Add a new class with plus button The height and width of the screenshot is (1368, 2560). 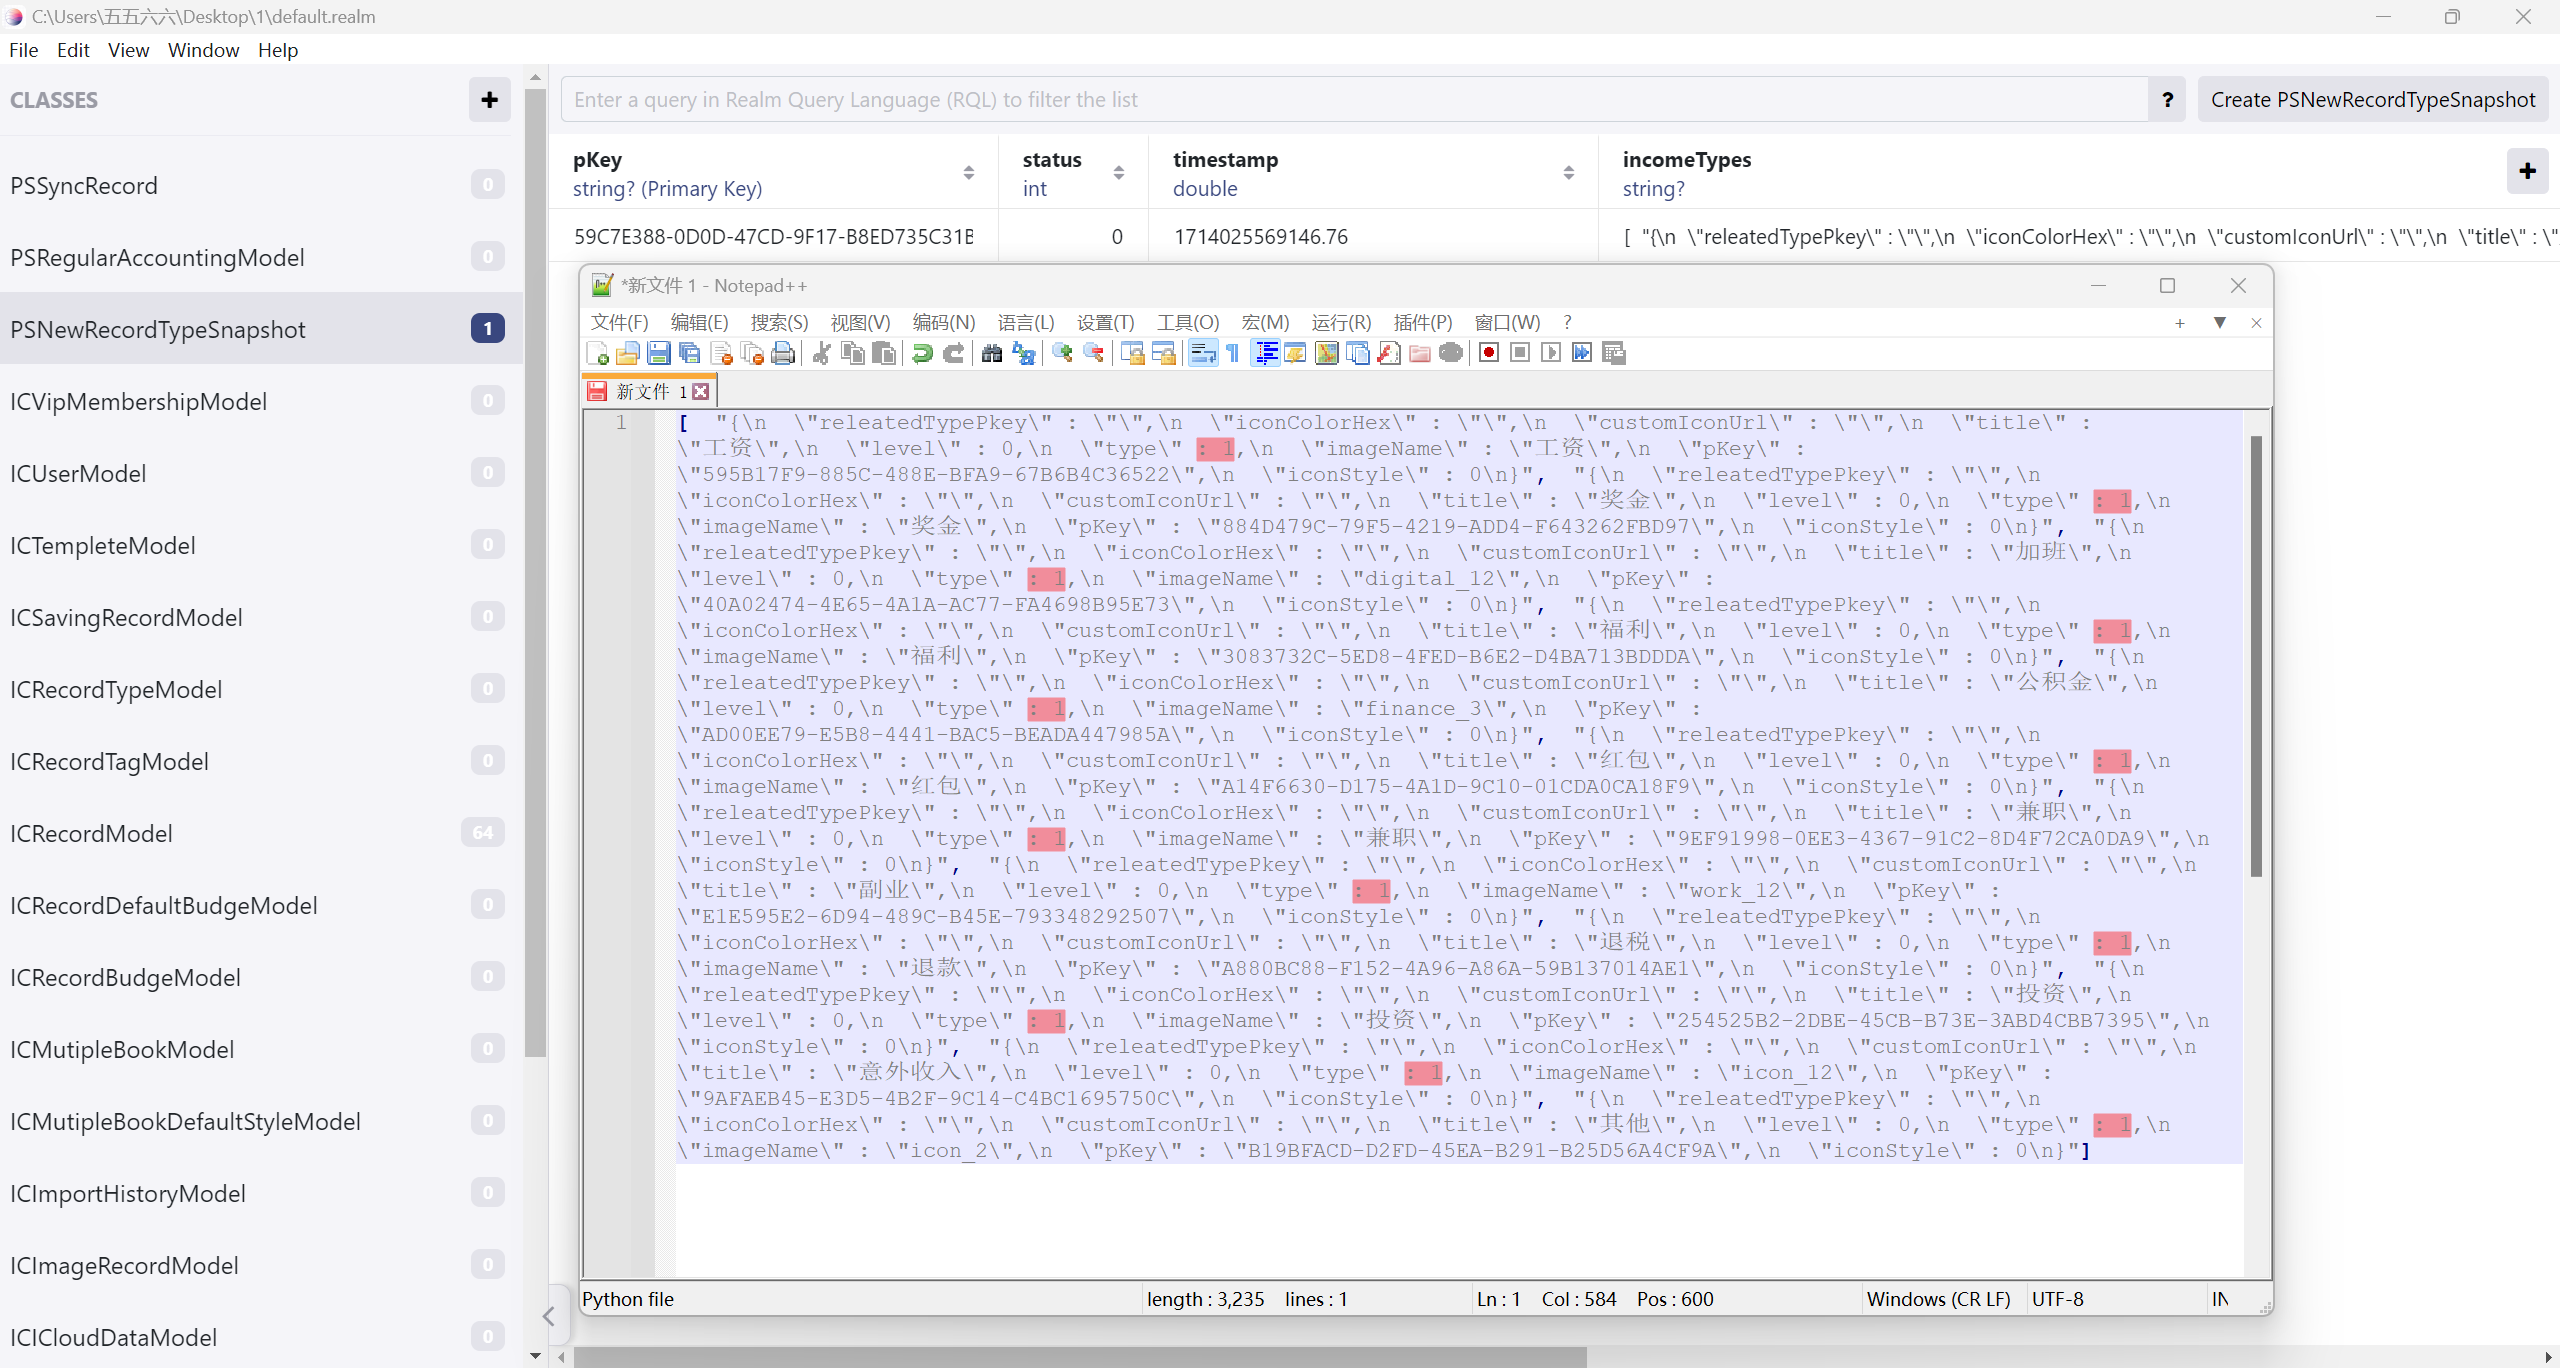(x=489, y=100)
